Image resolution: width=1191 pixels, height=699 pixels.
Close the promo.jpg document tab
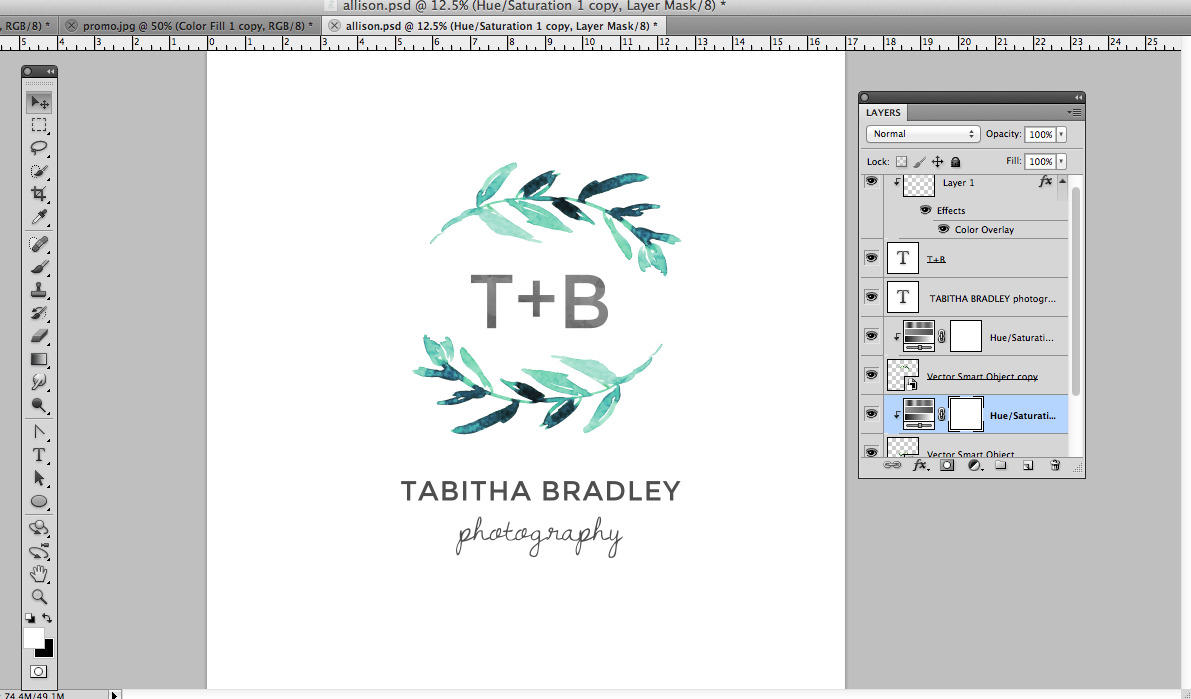[71, 26]
